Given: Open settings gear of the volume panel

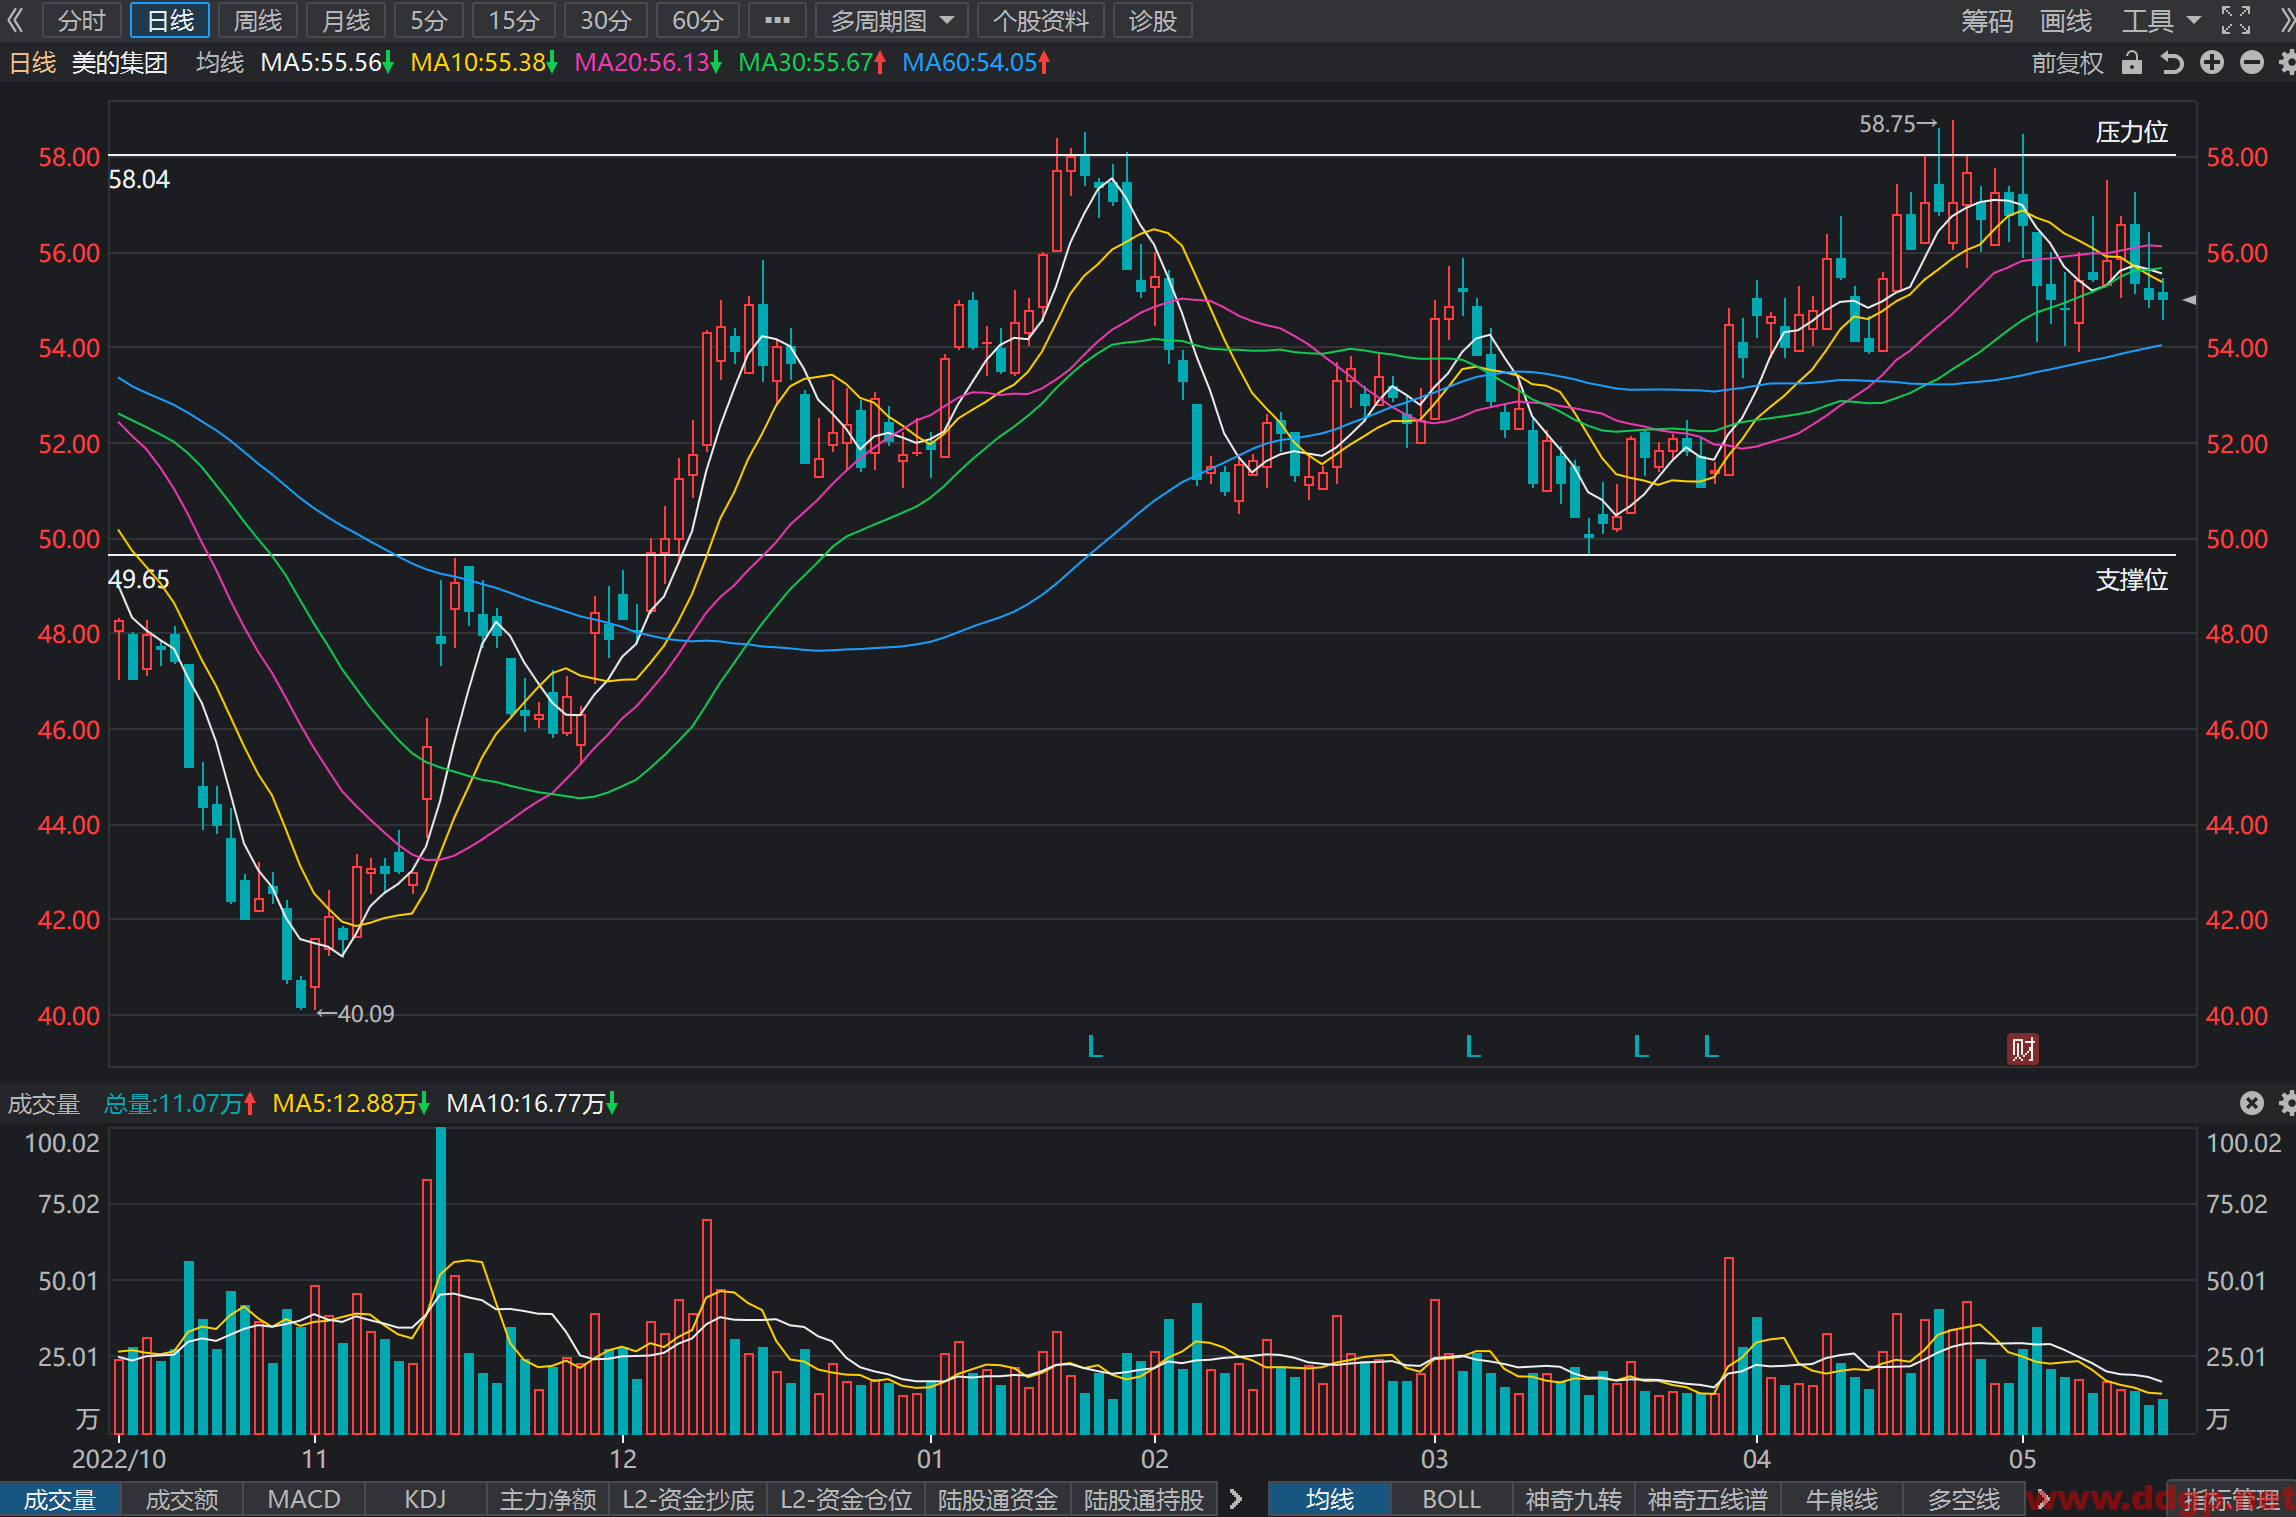Looking at the screenshot, I should pos(2288,1103).
